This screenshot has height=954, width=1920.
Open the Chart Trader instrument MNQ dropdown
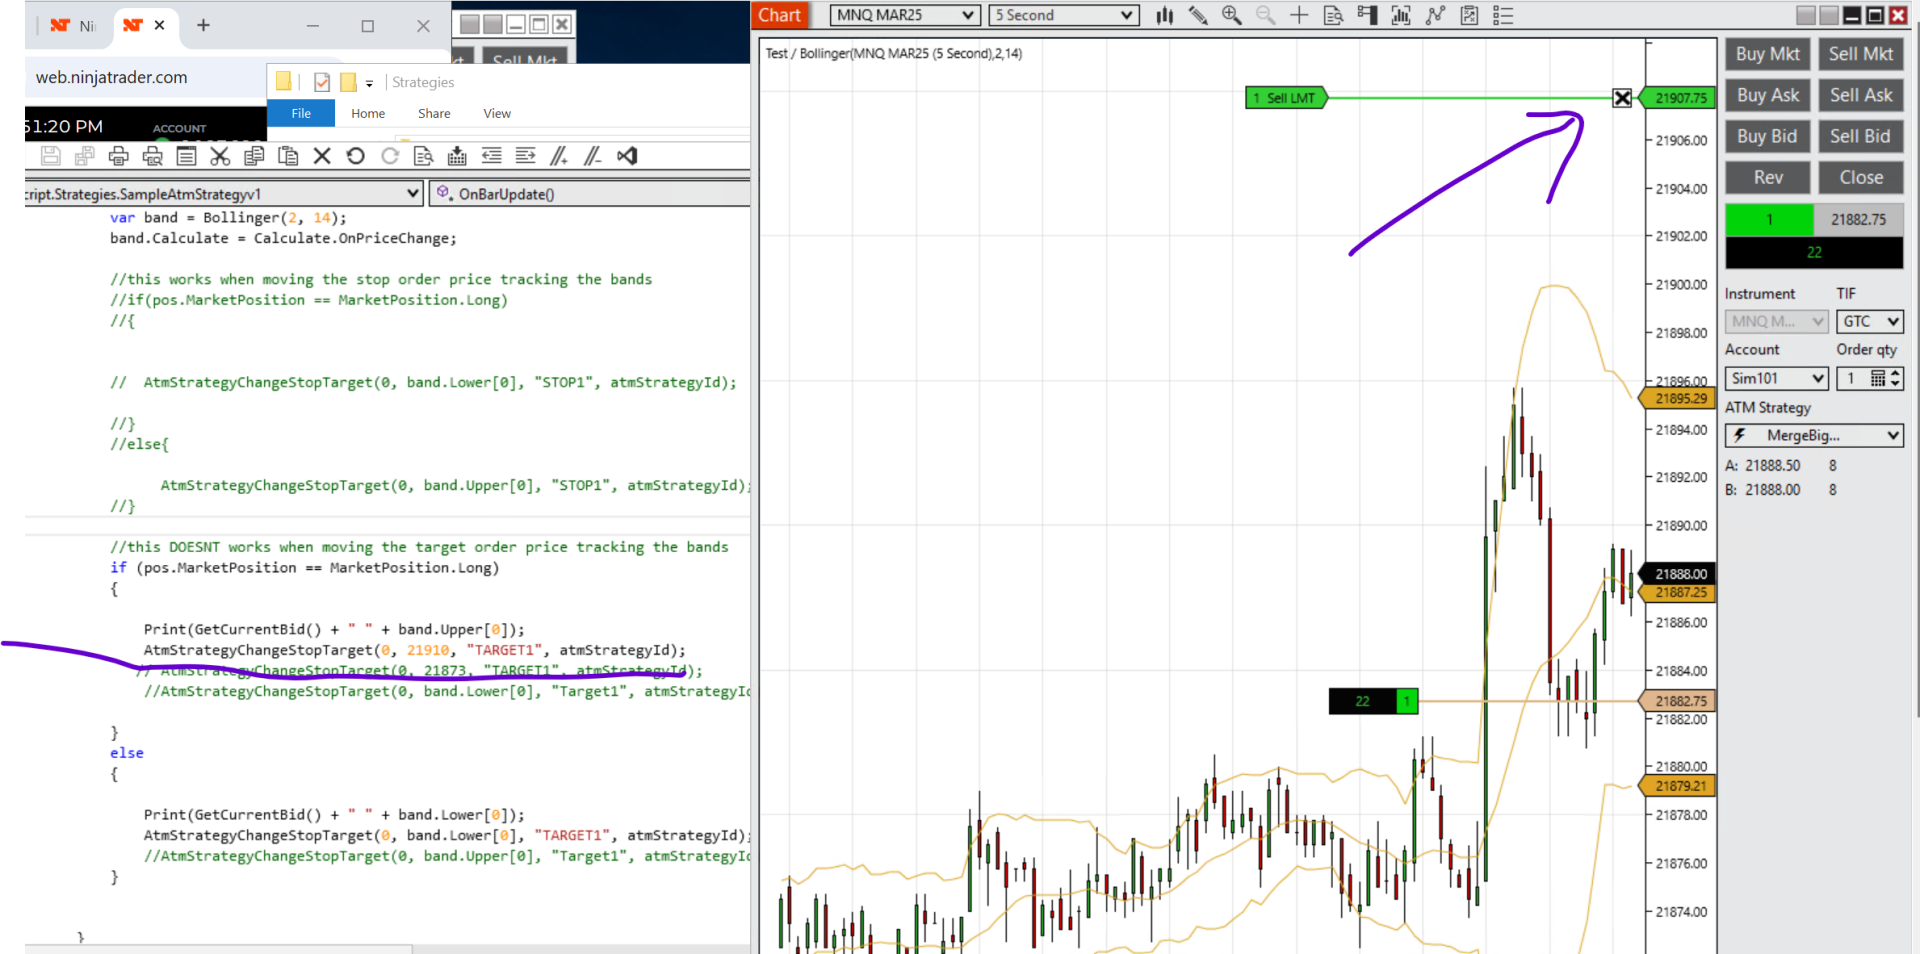point(1777,321)
